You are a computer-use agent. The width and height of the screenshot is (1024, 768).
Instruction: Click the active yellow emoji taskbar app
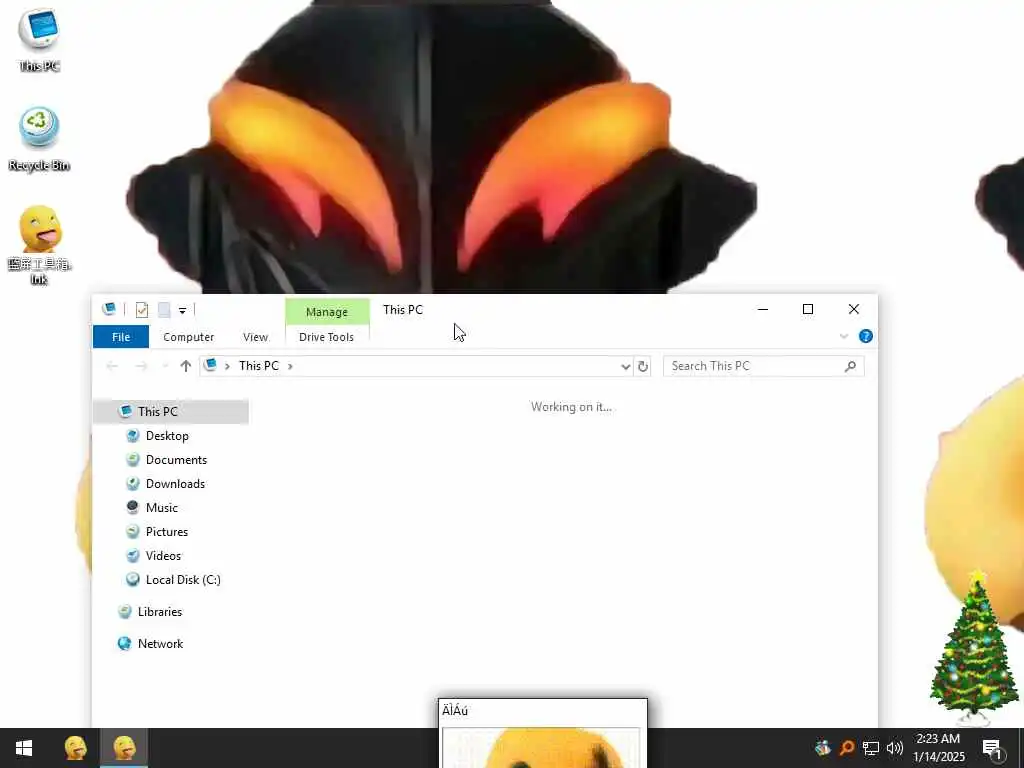pos(124,748)
